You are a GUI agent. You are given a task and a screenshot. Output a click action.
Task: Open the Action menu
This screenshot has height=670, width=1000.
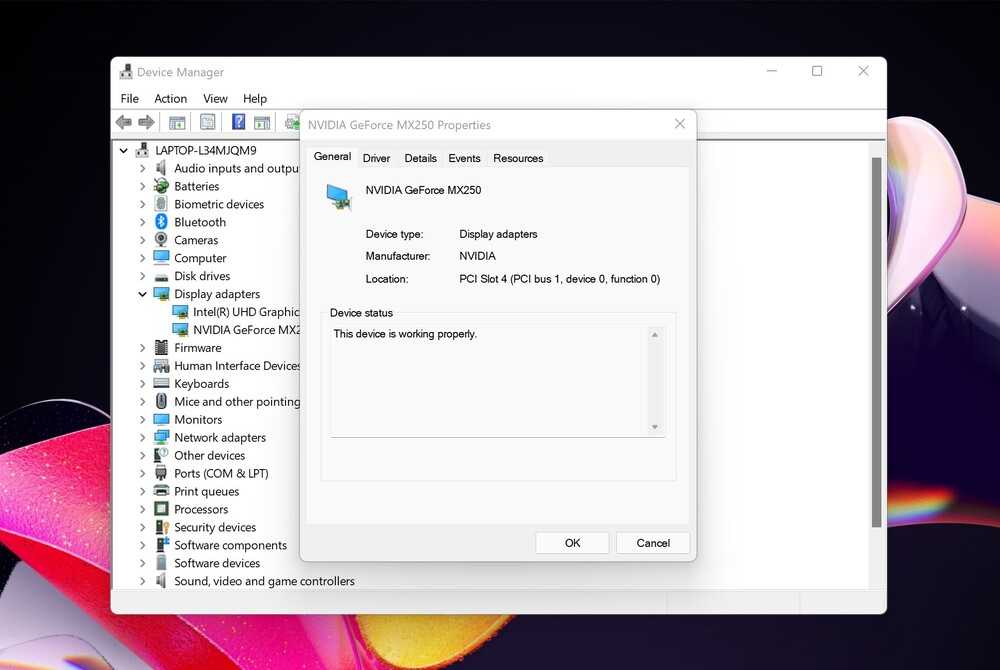click(x=170, y=98)
